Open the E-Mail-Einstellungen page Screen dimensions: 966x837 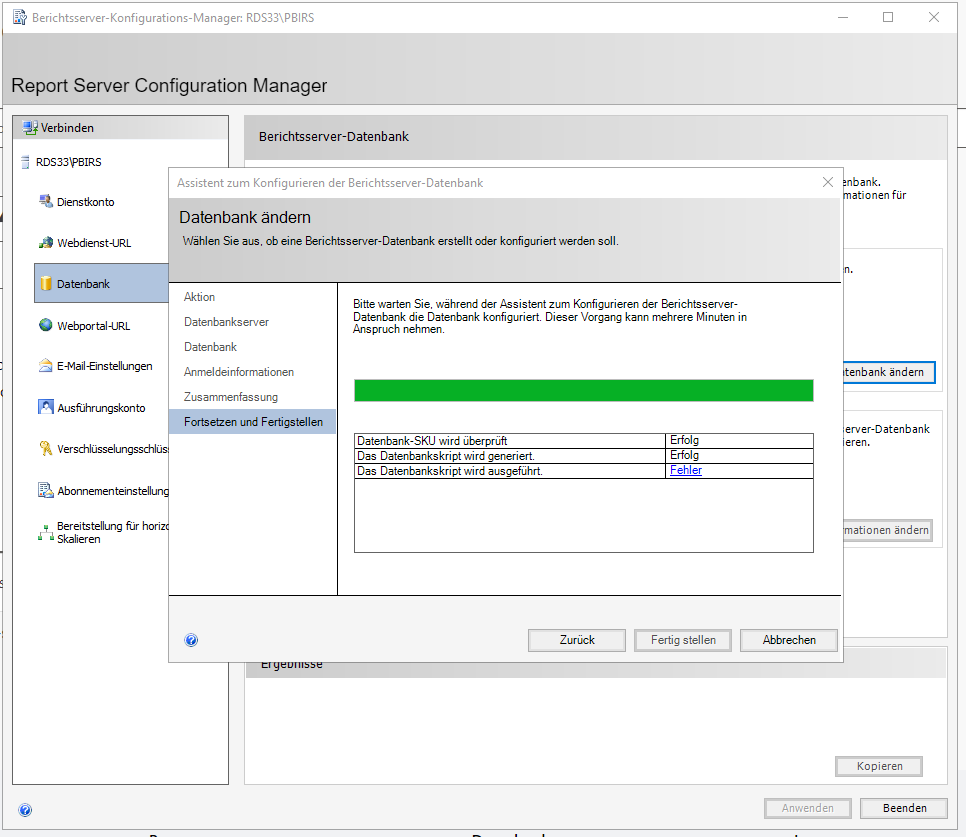pos(105,366)
